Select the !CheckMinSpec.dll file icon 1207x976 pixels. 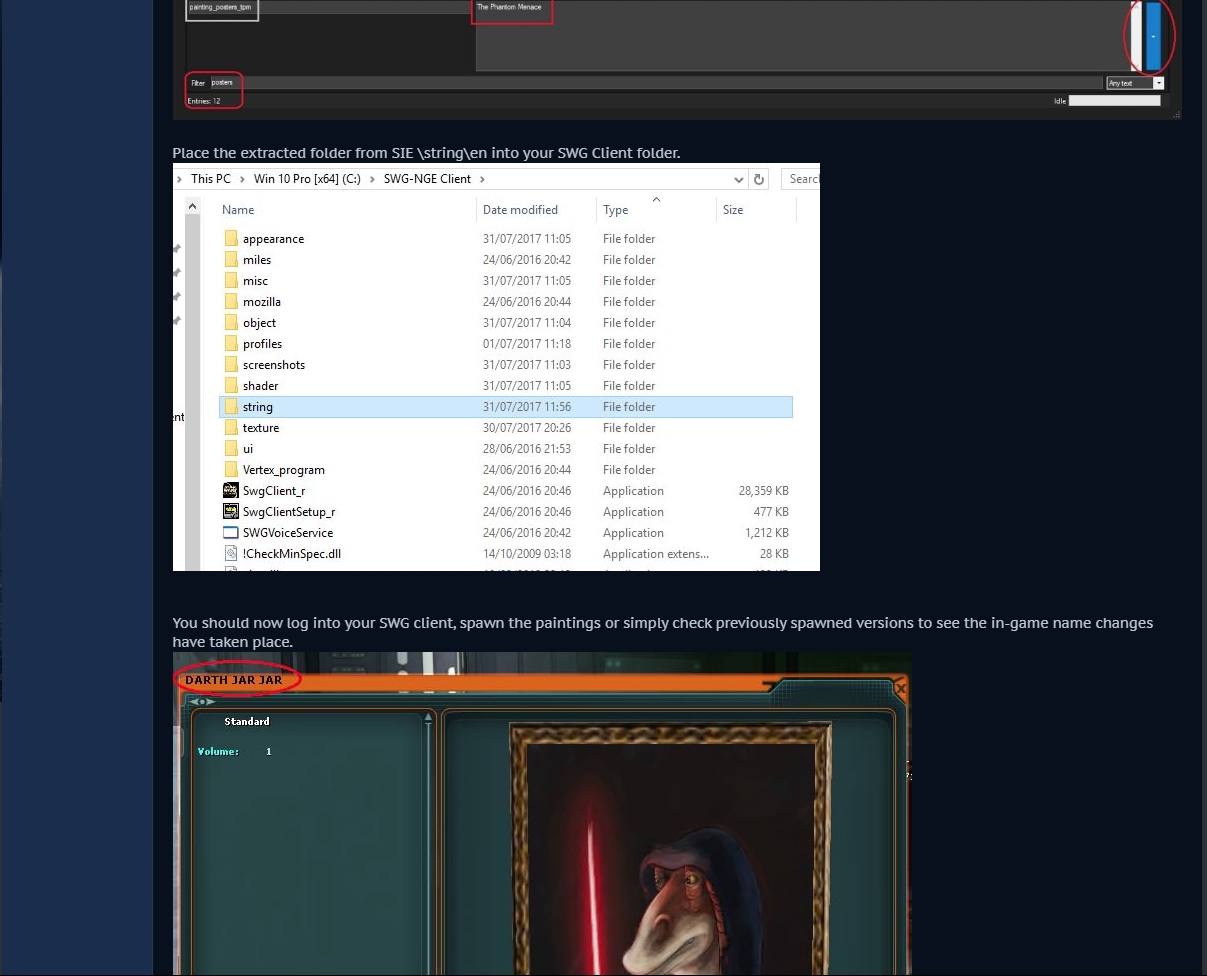(231, 554)
